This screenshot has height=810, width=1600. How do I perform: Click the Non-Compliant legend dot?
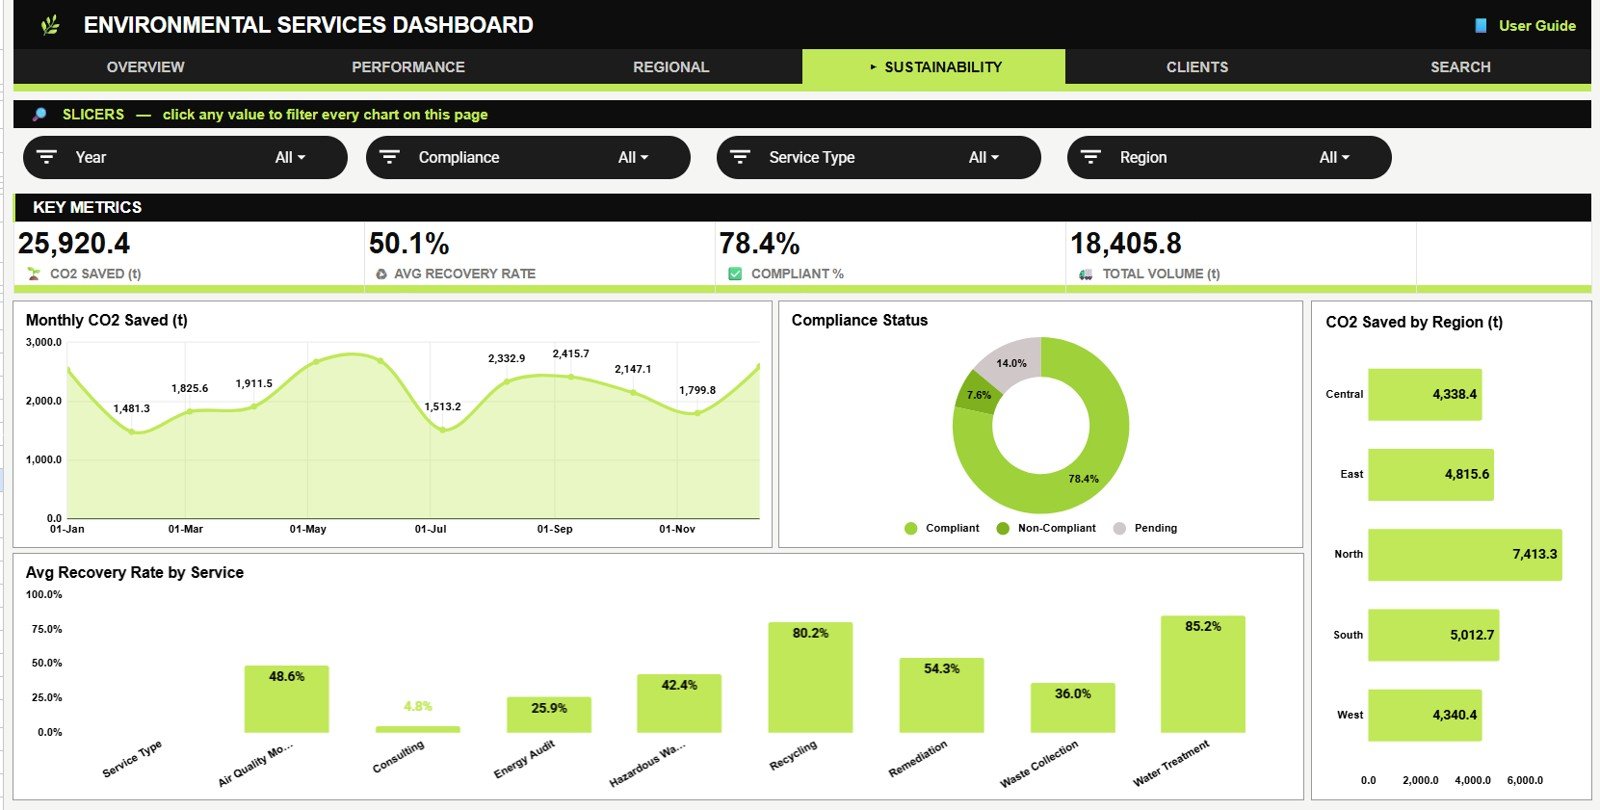pos(1003,529)
